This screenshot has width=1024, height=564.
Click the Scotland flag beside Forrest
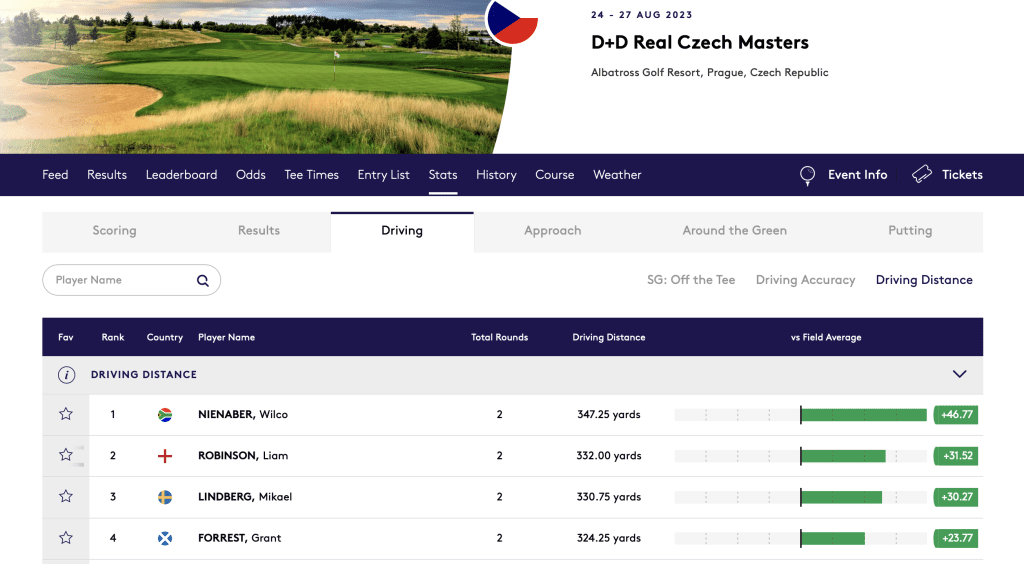point(165,538)
